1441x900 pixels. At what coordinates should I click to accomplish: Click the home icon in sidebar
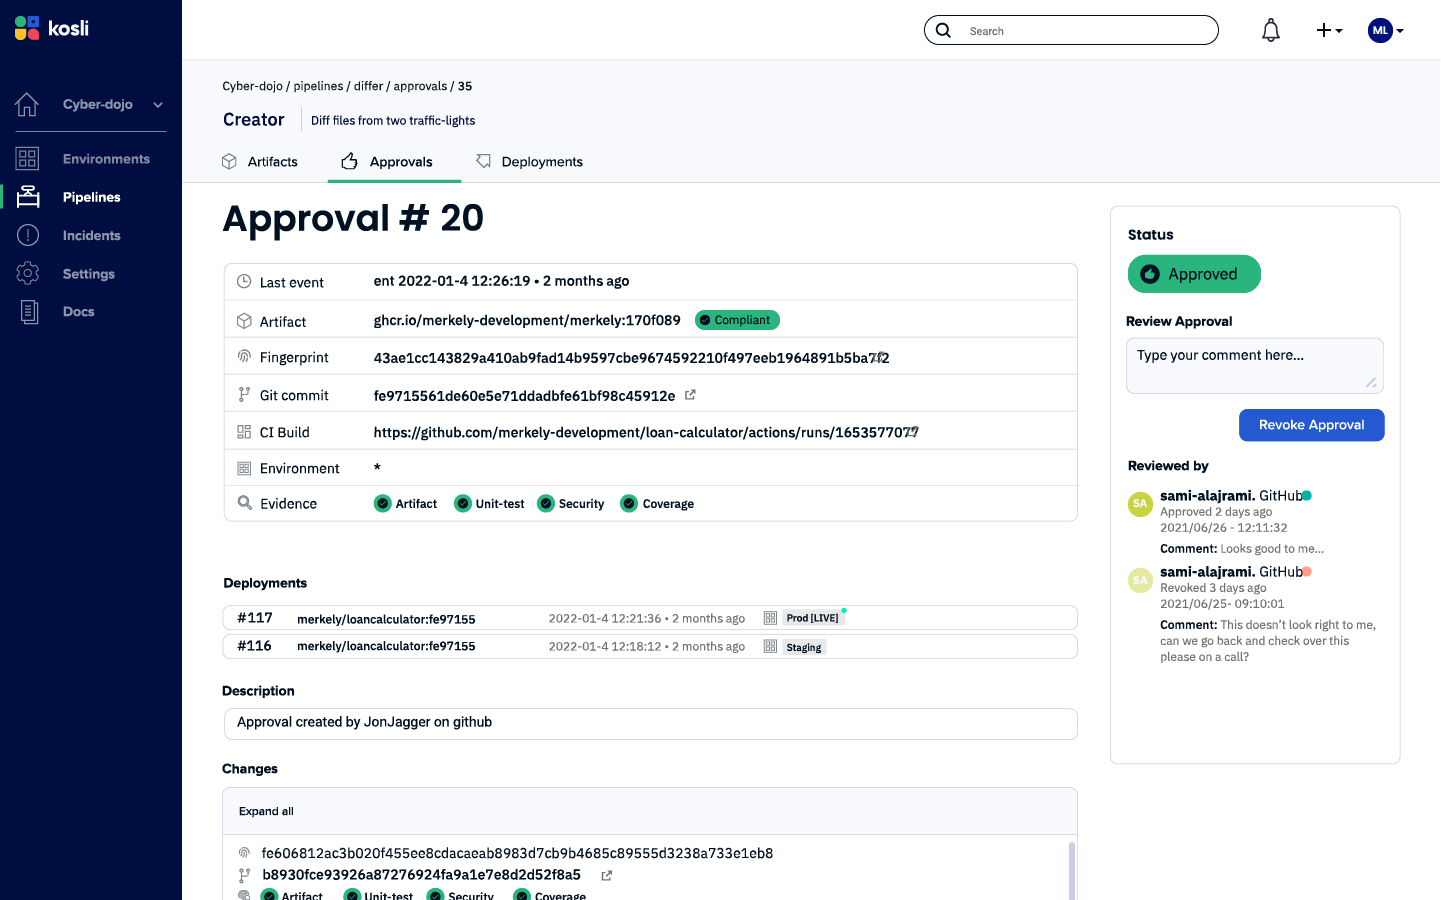[27, 104]
